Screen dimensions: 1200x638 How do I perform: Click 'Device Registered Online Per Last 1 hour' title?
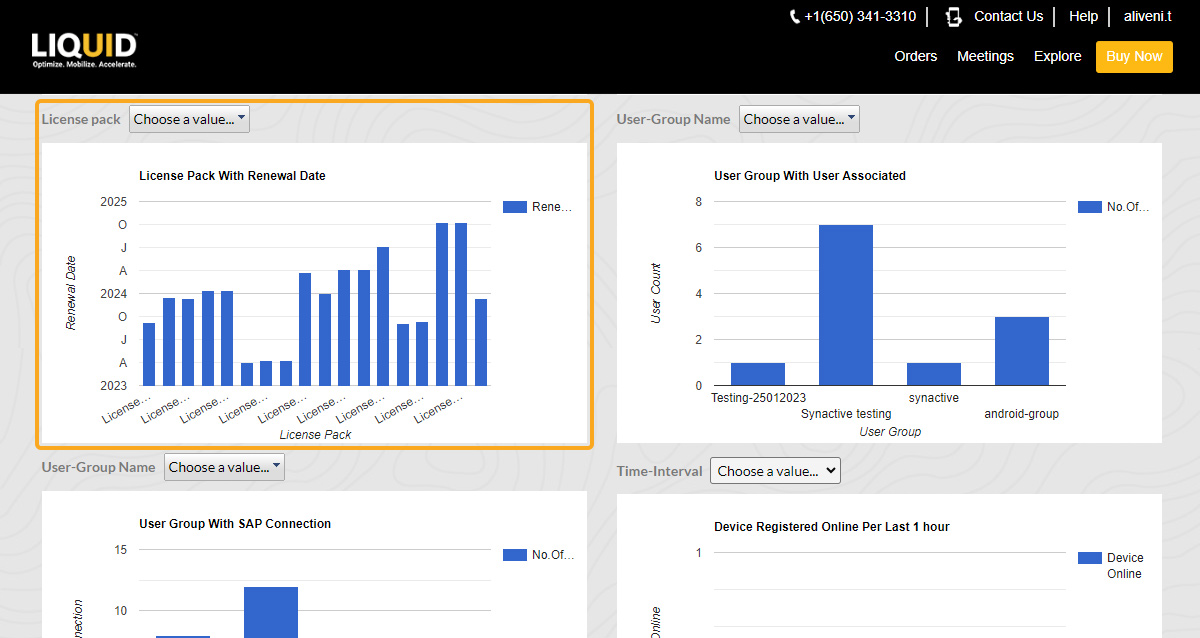[x=832, y=527]
